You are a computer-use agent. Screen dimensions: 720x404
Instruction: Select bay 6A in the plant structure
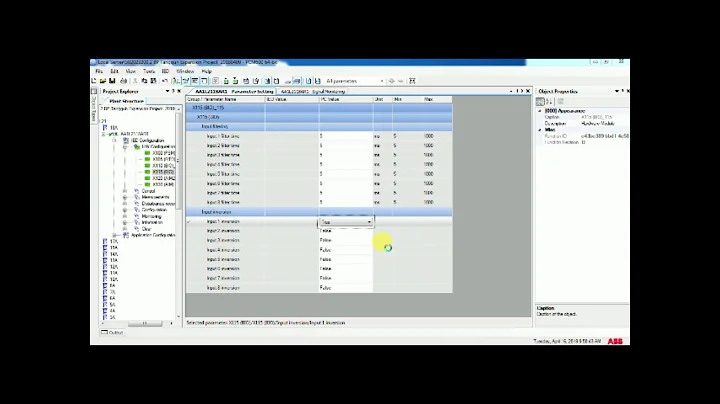tap(112, 298)
